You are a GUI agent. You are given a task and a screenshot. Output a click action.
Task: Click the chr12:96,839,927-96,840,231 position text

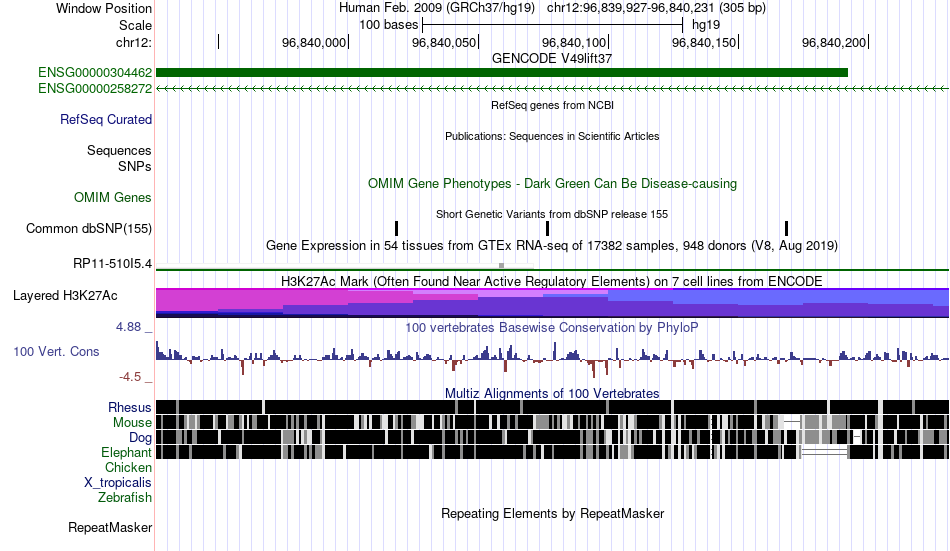[656, 8]
